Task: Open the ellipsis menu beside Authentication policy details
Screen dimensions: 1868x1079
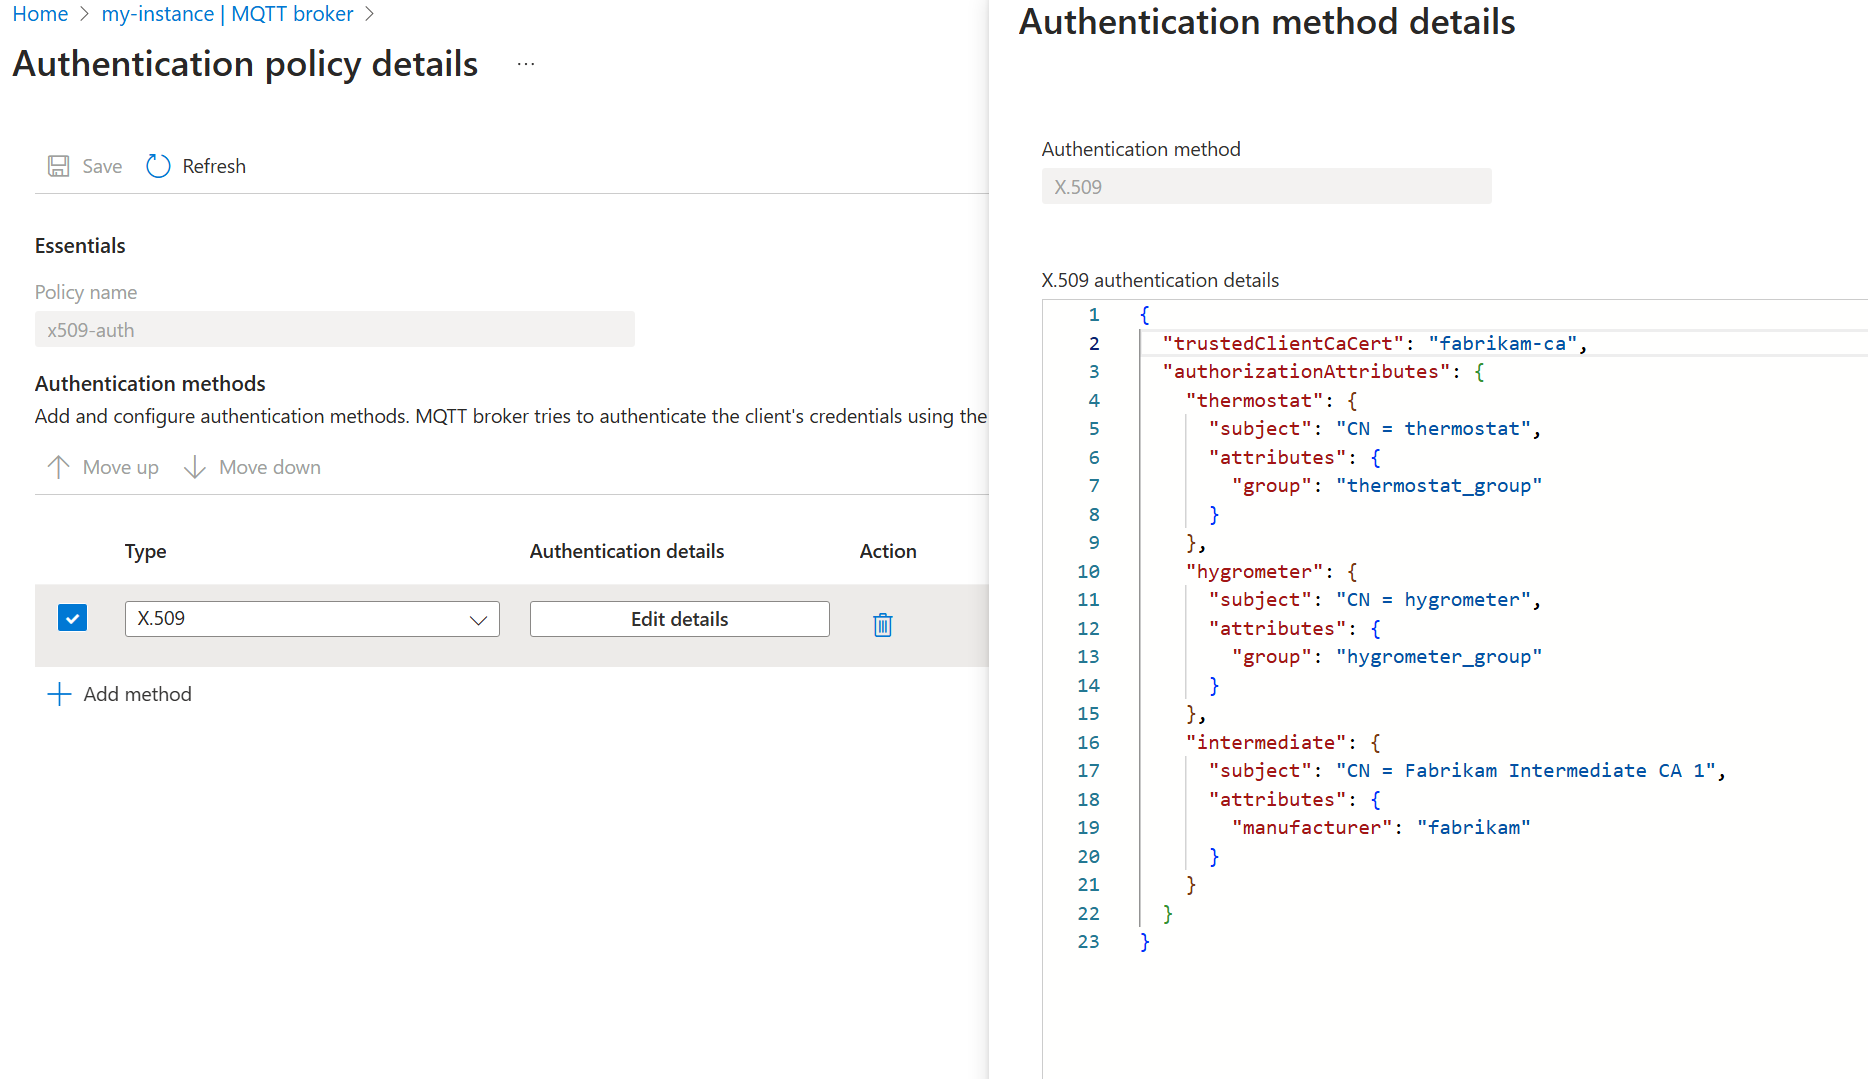Action: (525, 63)
